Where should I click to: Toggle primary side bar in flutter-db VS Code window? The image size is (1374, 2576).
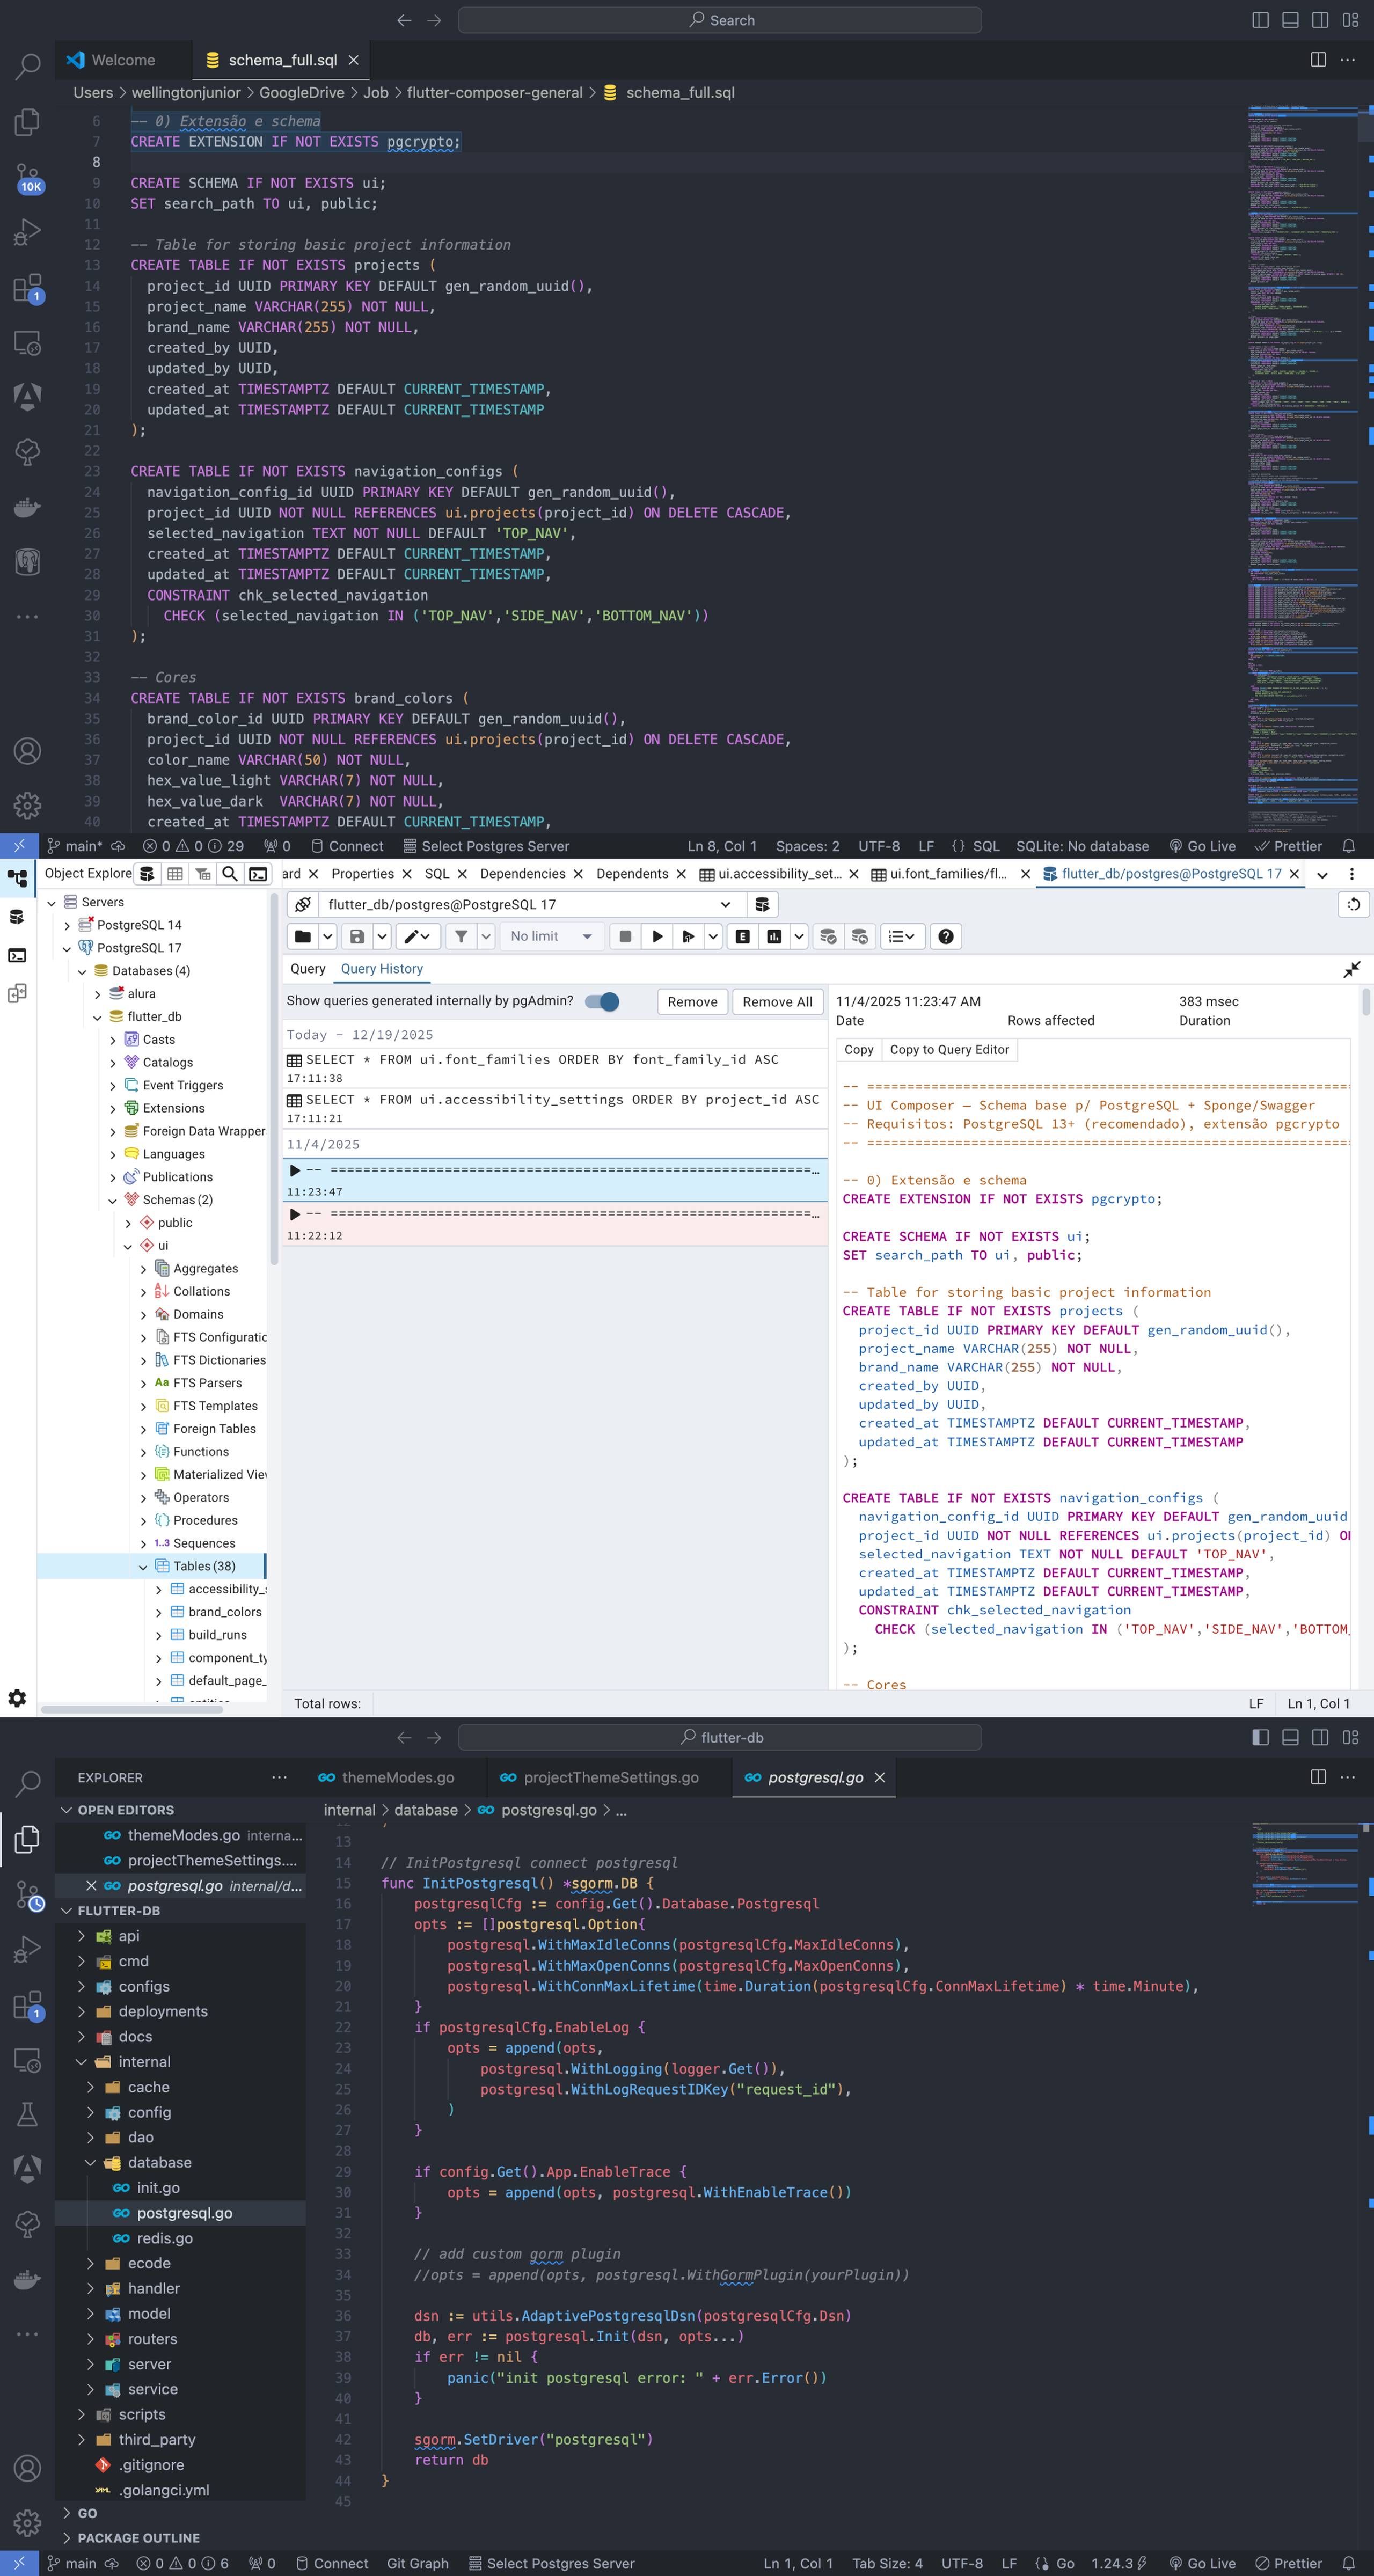(1260, 1737)
